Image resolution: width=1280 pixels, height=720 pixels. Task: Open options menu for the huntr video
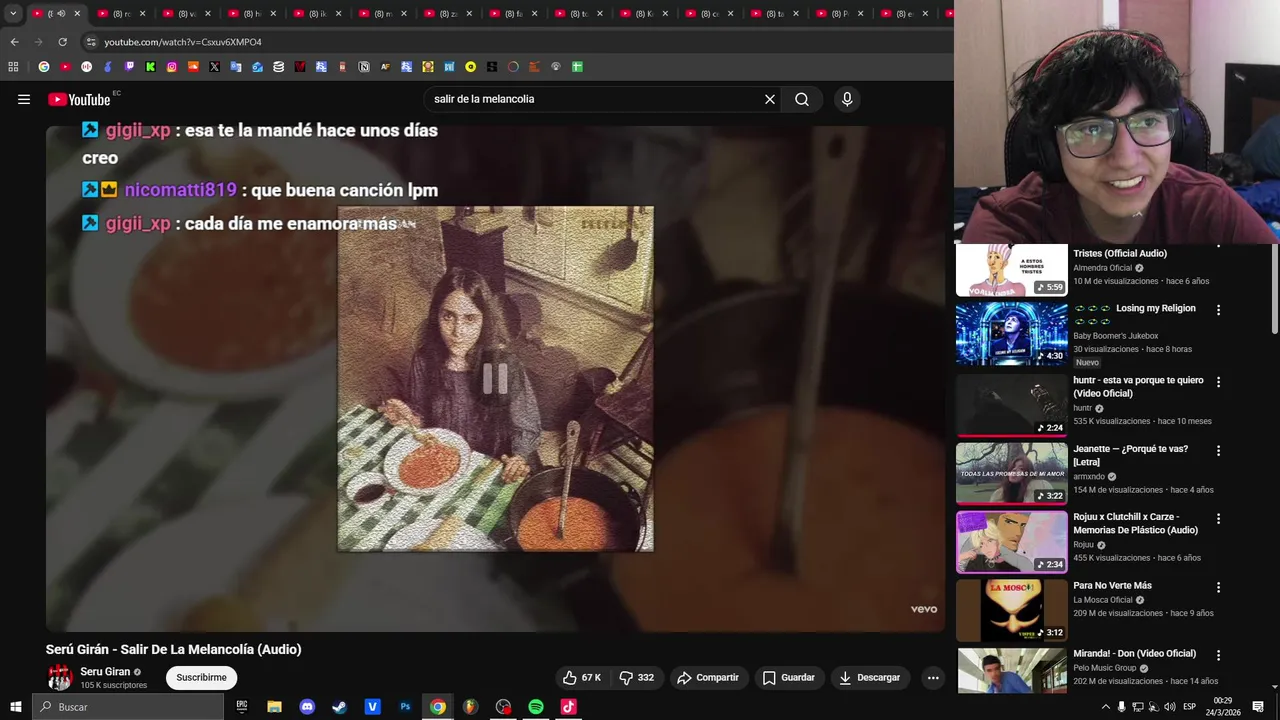tap(1218, 382)
